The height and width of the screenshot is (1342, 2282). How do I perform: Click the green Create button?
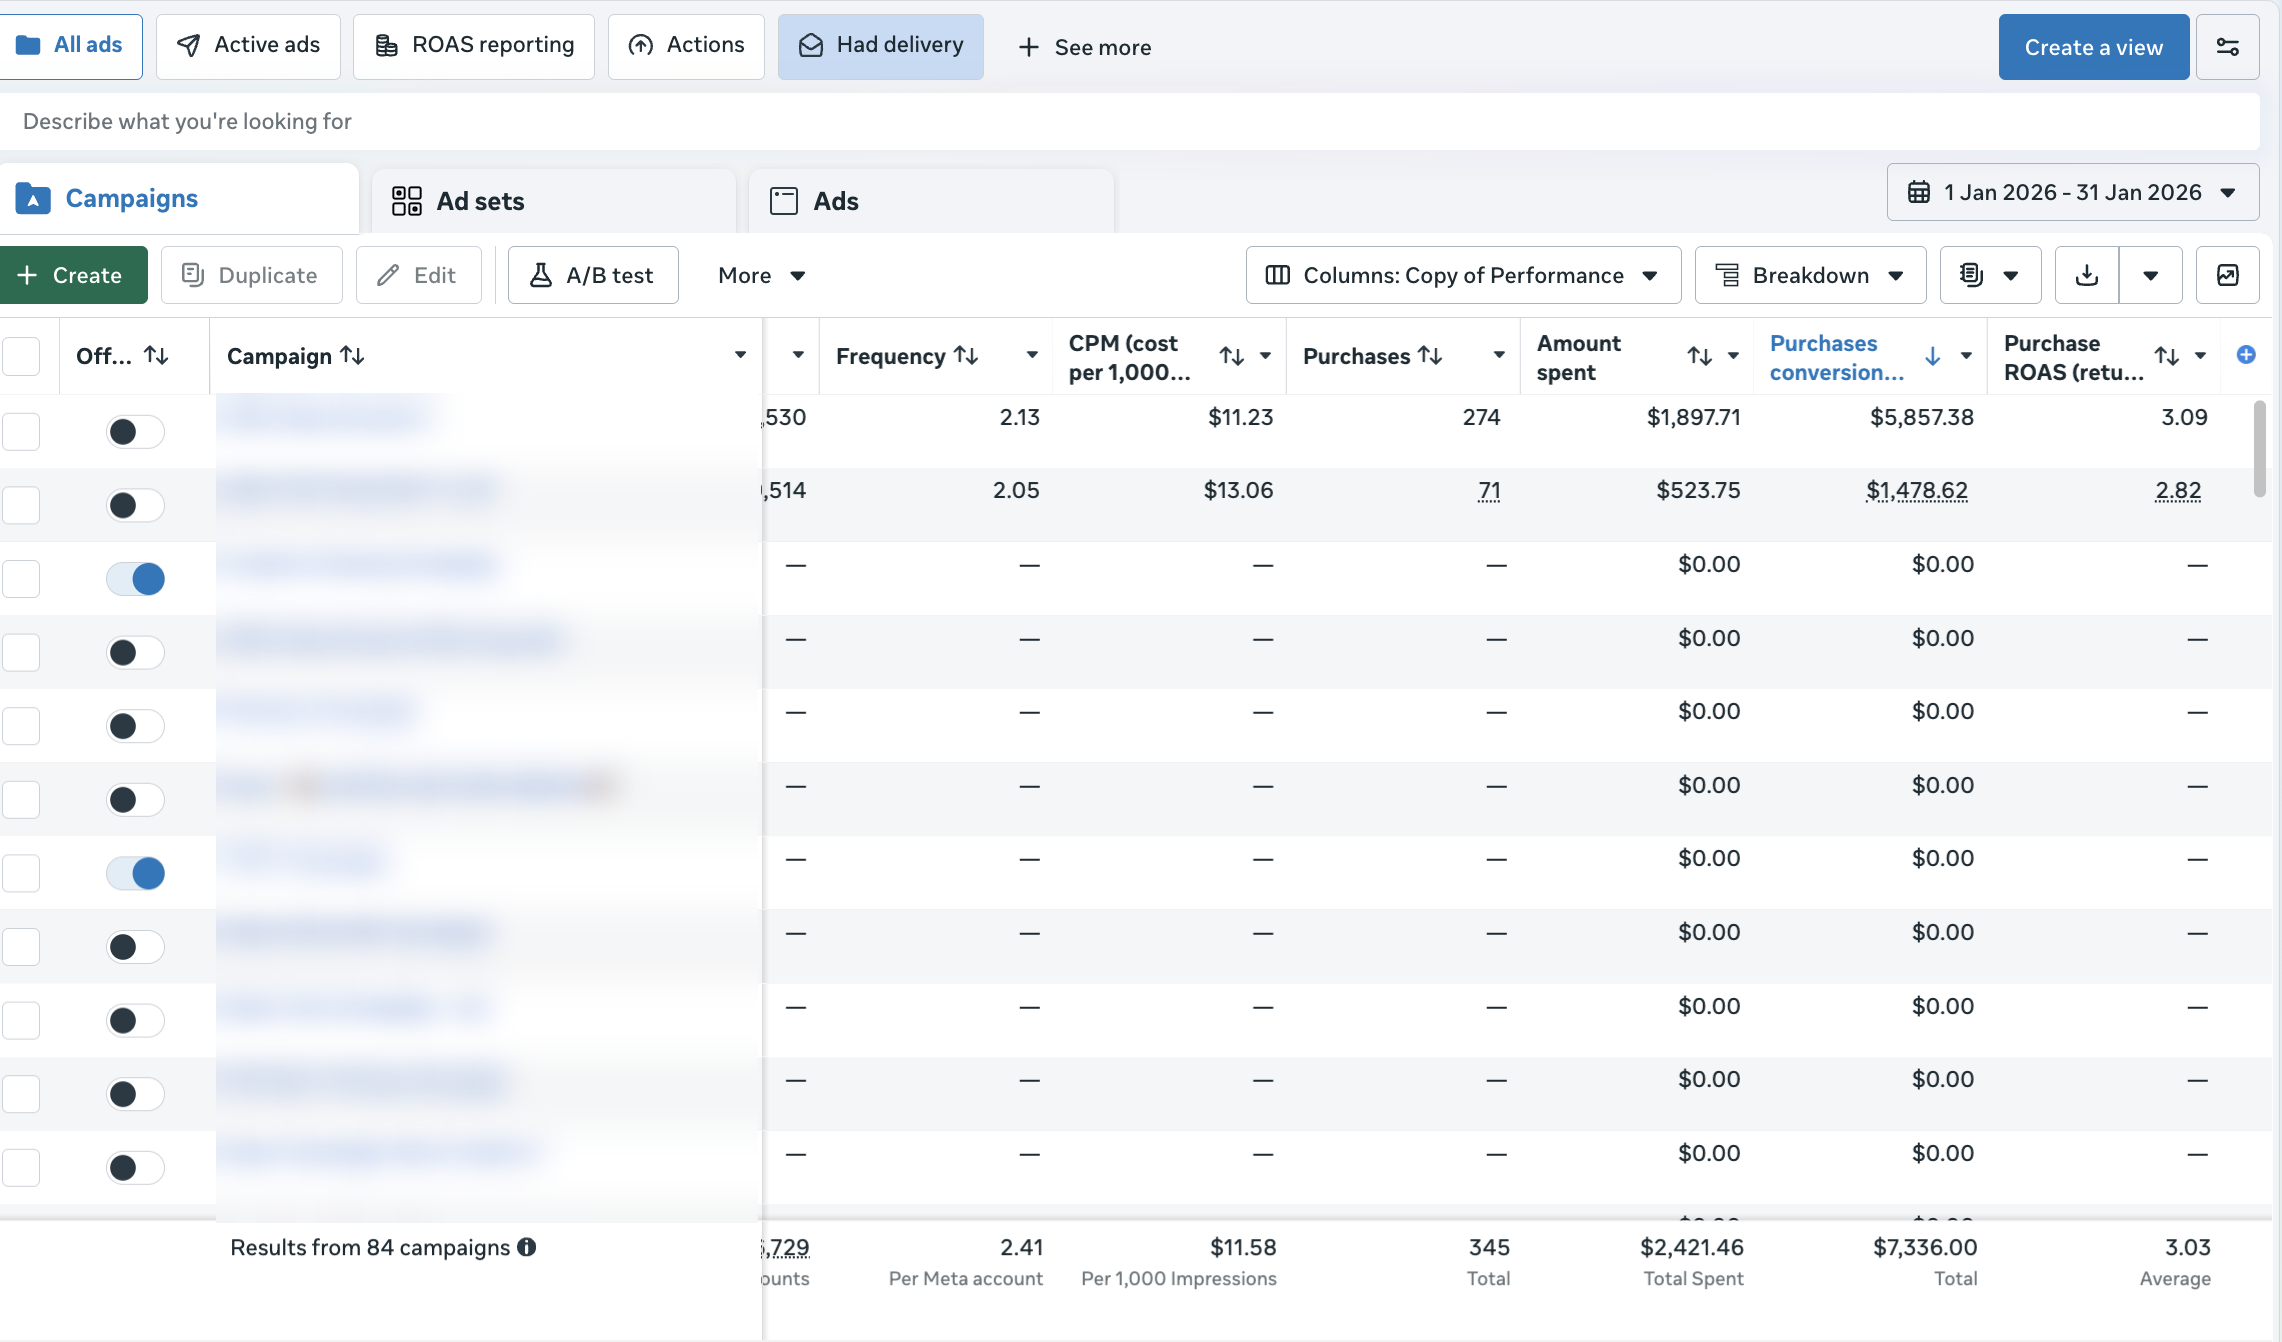(72, 275)
